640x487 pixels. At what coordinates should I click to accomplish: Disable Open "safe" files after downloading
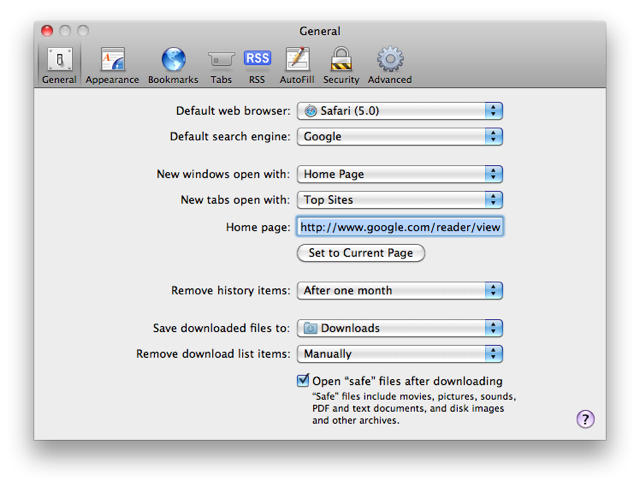click(303, 381)
